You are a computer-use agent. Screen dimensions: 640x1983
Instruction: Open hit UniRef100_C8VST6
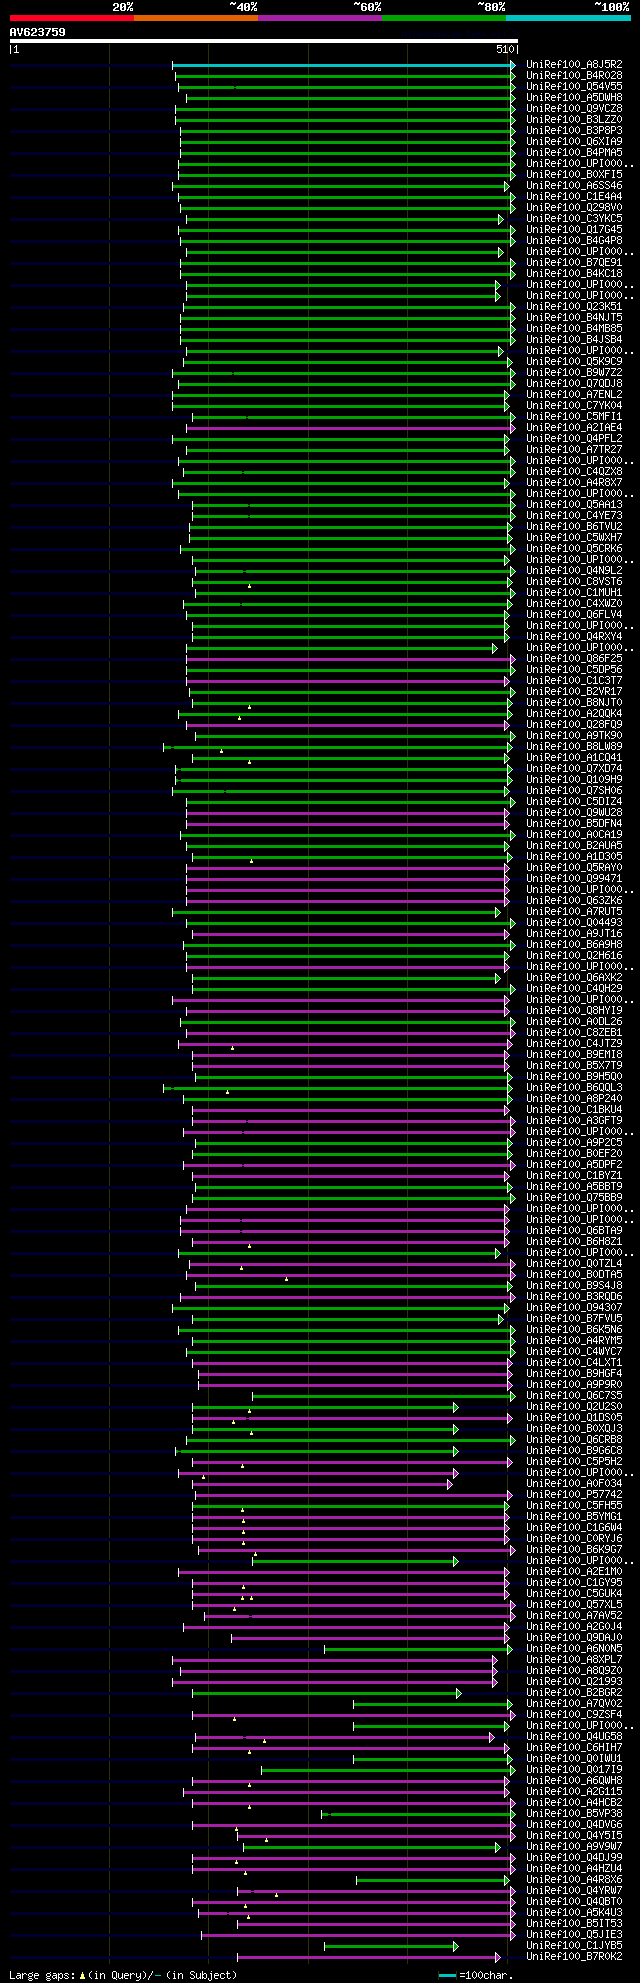click(x=575, y=581)
